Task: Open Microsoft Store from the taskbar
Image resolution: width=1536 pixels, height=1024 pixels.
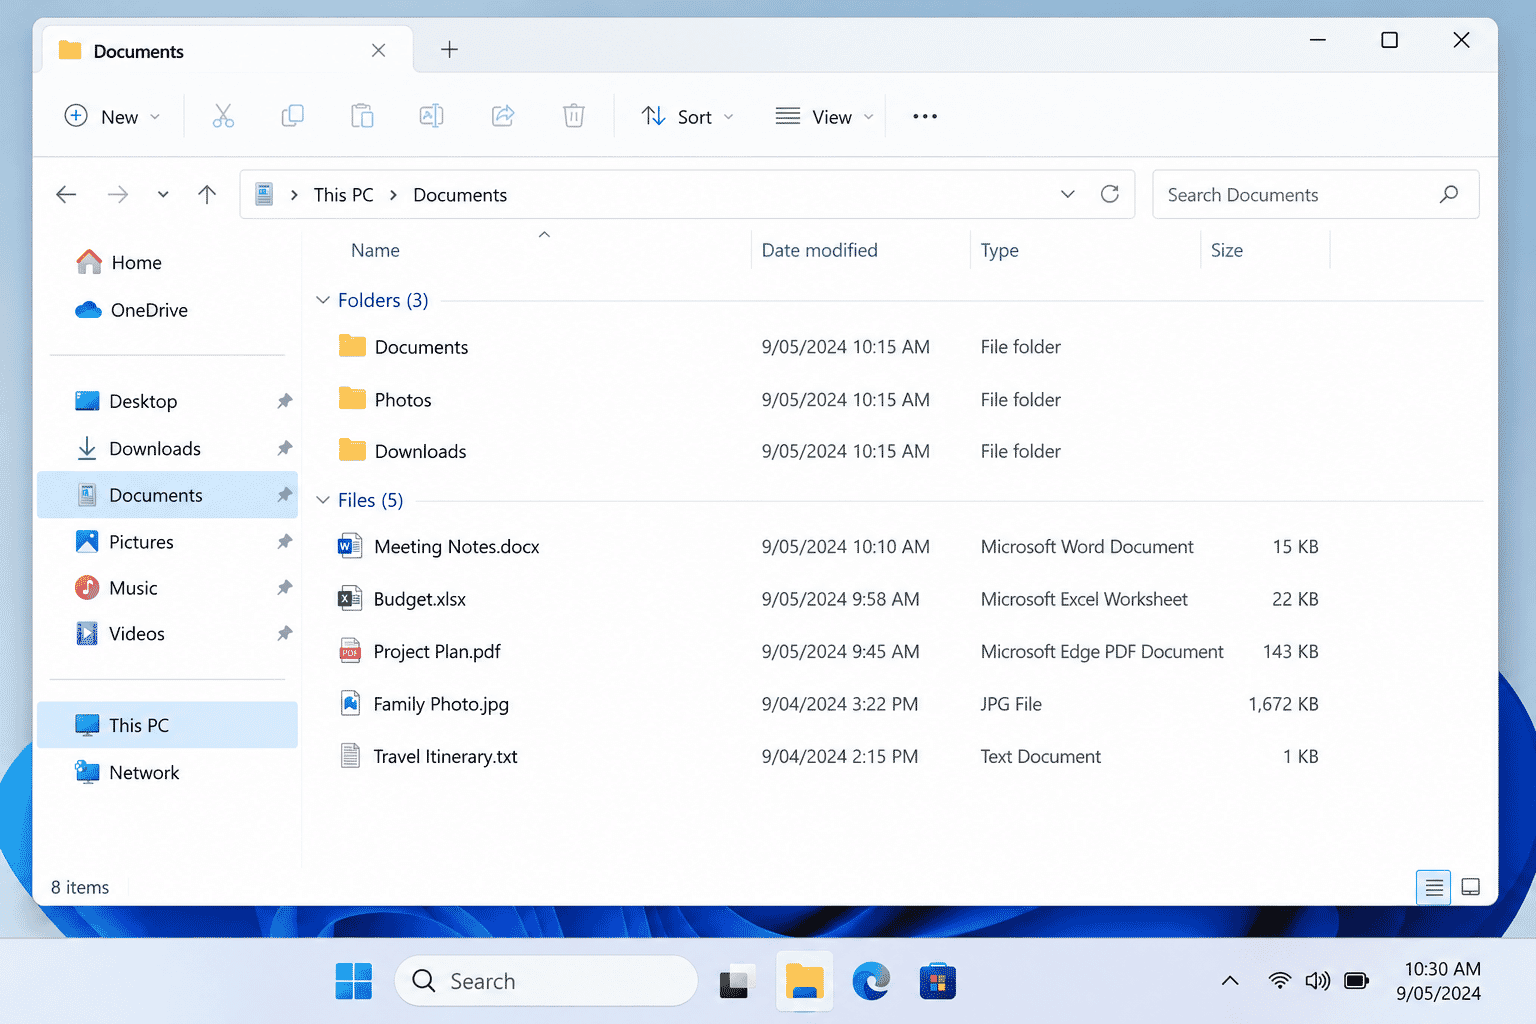Action: (x=938, y=981)
